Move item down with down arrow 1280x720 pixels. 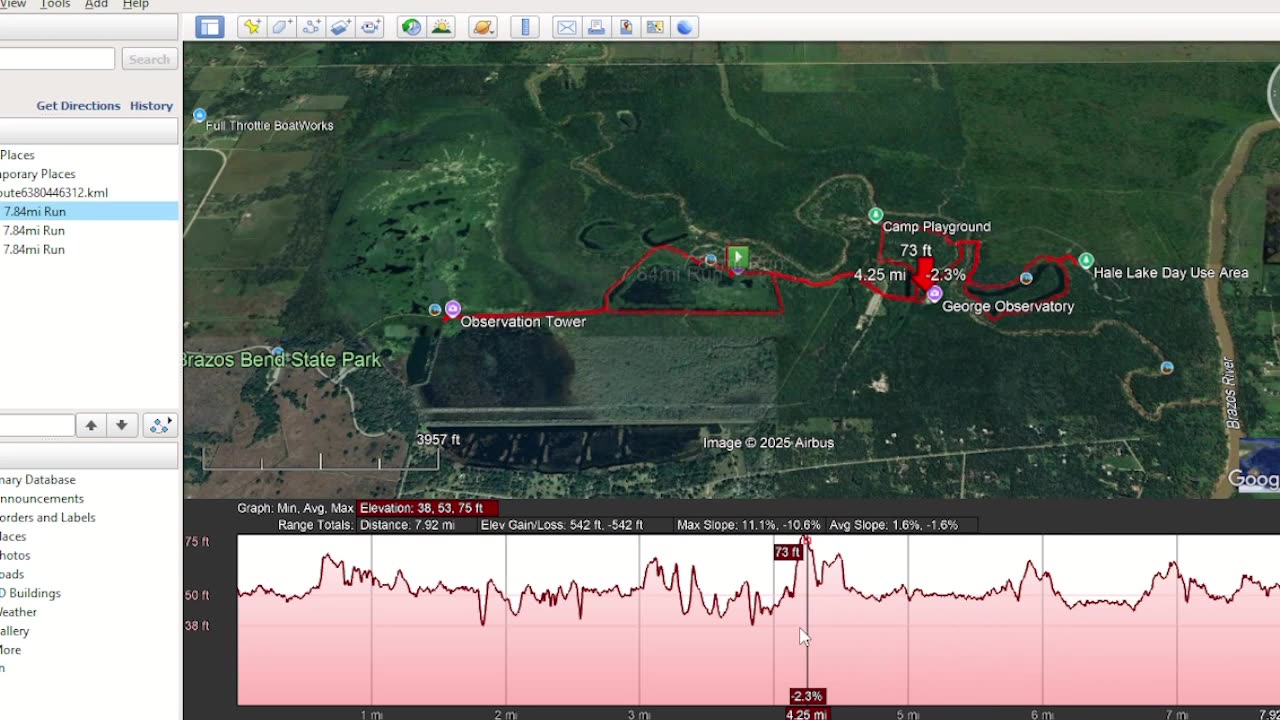pyautogui.click(x=121, y=425)
